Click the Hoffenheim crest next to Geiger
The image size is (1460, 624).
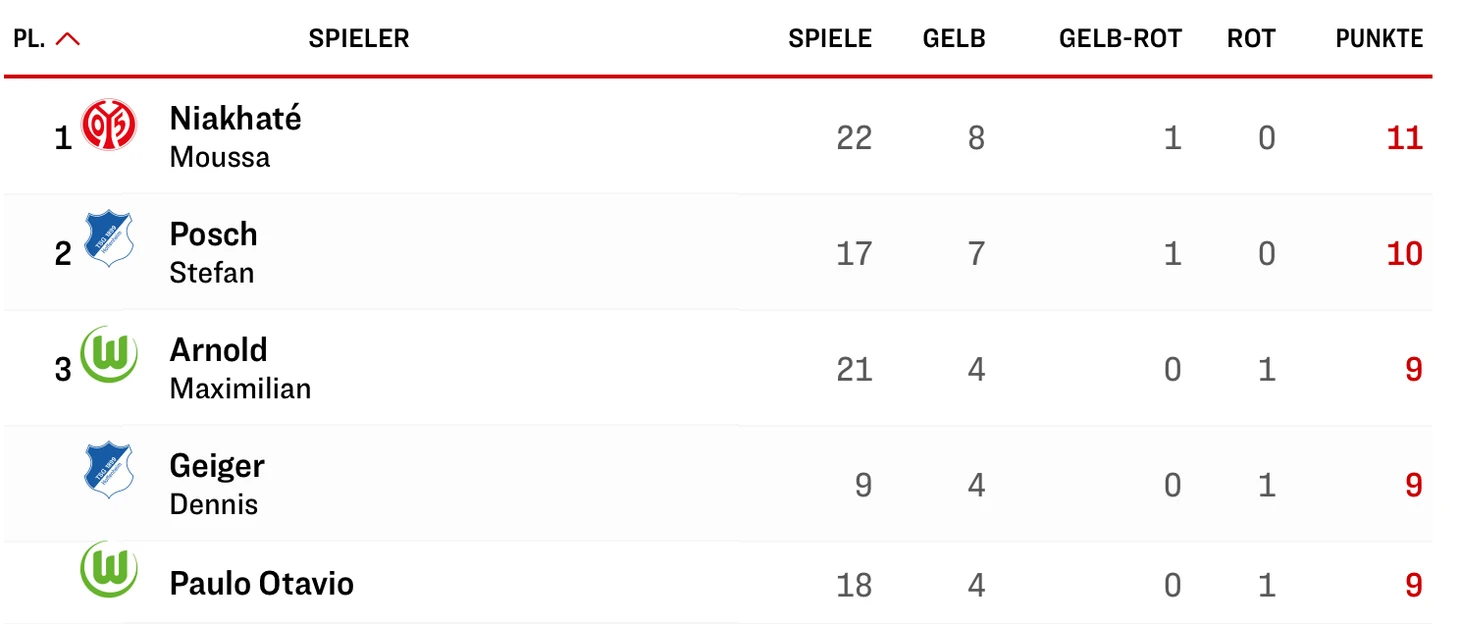pyautogui.click(x=108, y=471)
